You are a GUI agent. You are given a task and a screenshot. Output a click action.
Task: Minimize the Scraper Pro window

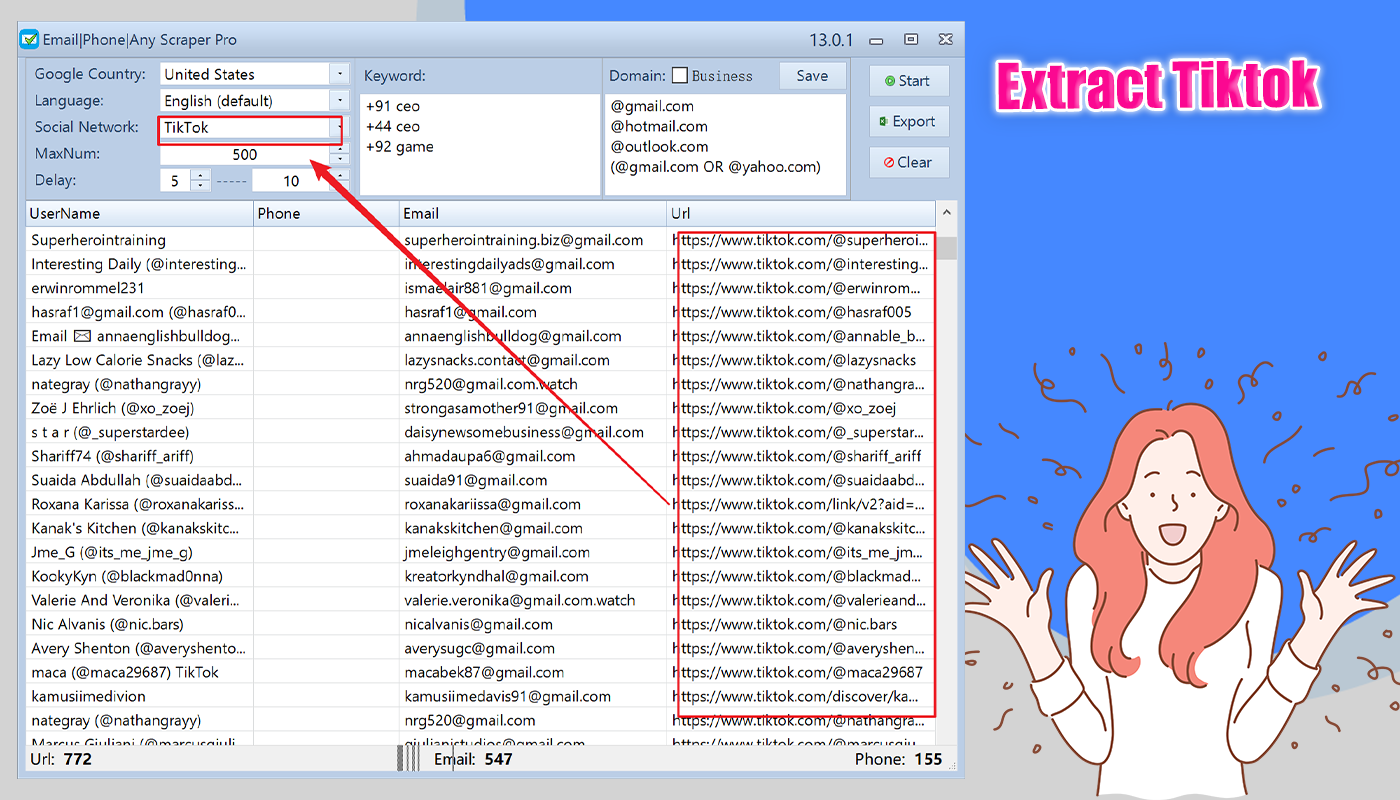tap(877, 41)
